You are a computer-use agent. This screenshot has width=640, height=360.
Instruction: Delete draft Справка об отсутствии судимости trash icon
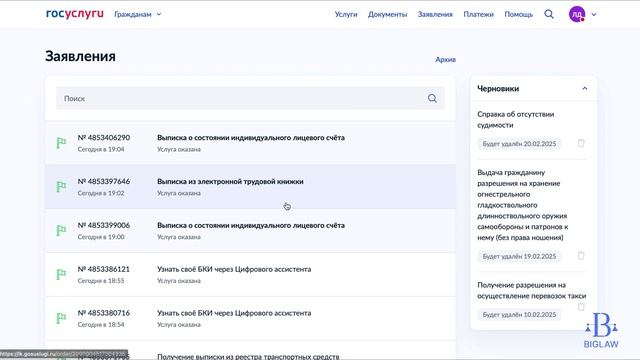point(581,143)
